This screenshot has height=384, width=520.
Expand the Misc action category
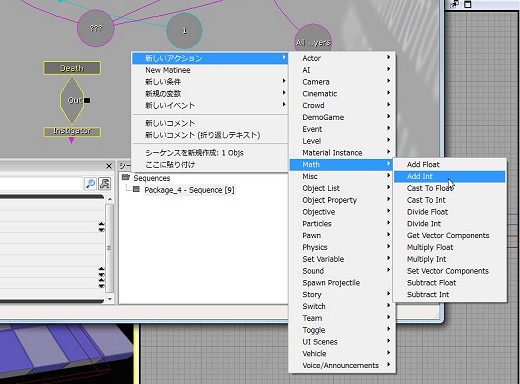[x=342, y=176]
